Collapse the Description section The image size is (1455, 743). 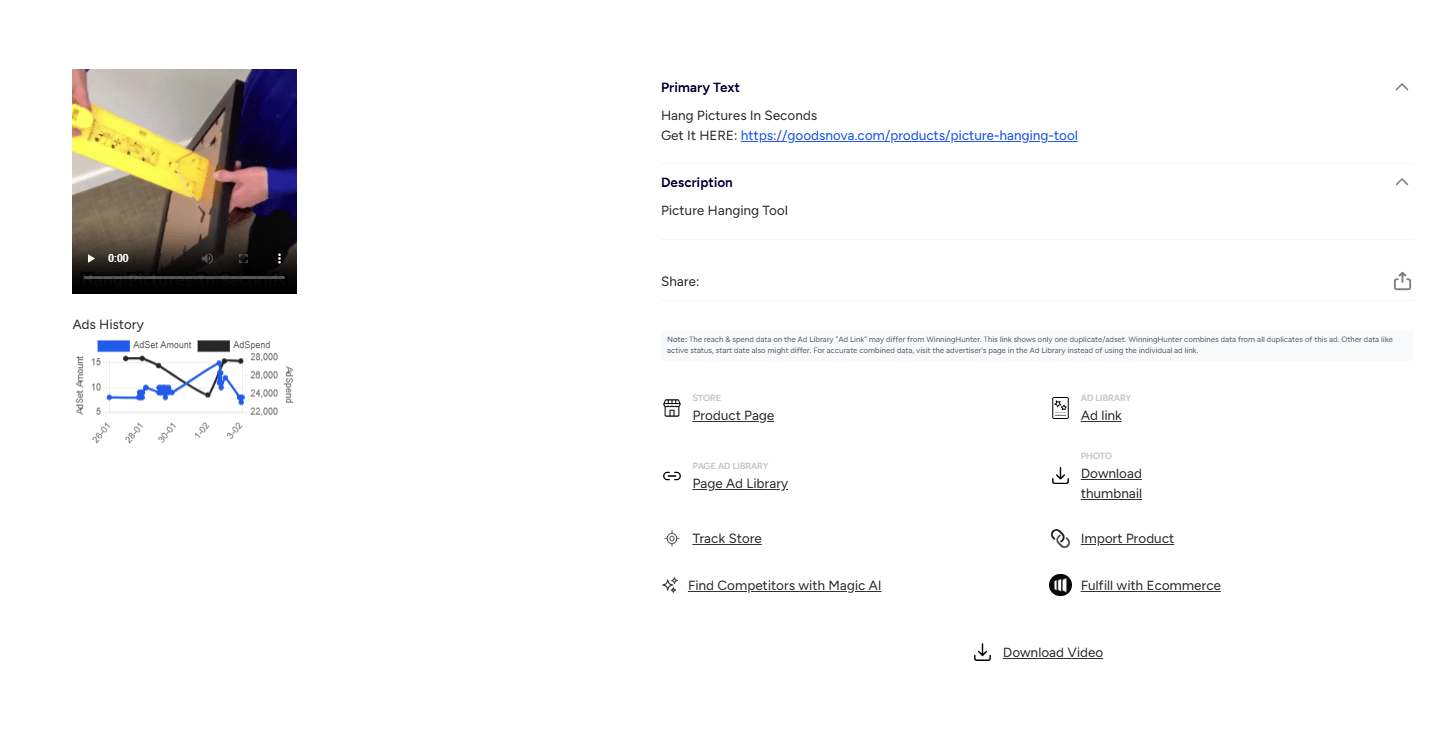(1402, 182)
